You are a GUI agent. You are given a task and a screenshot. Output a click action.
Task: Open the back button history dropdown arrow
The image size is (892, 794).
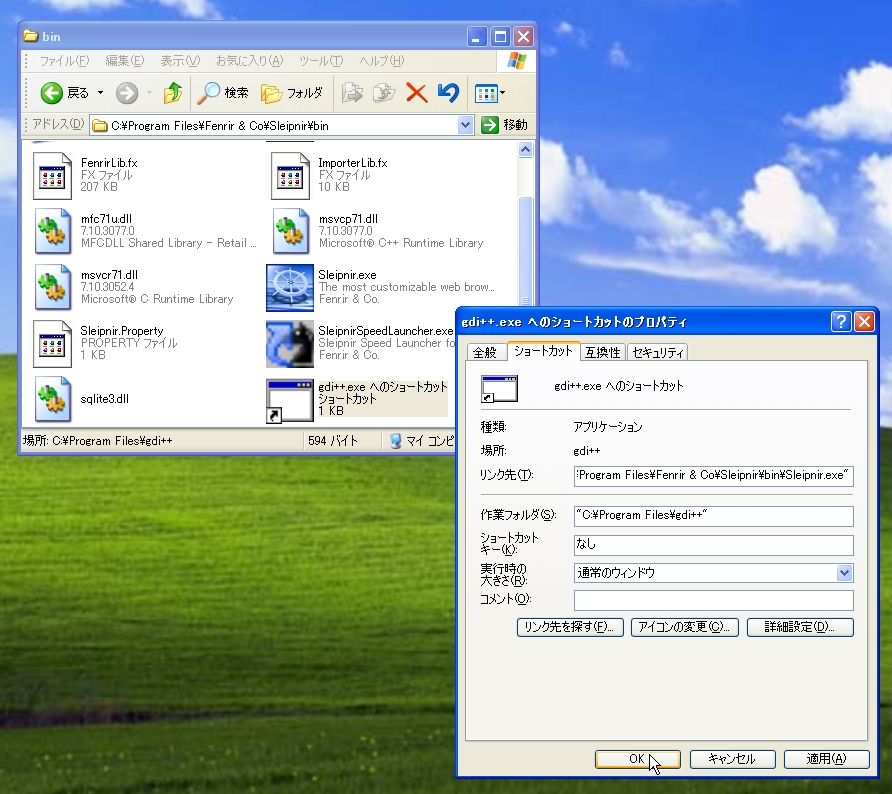101,93
